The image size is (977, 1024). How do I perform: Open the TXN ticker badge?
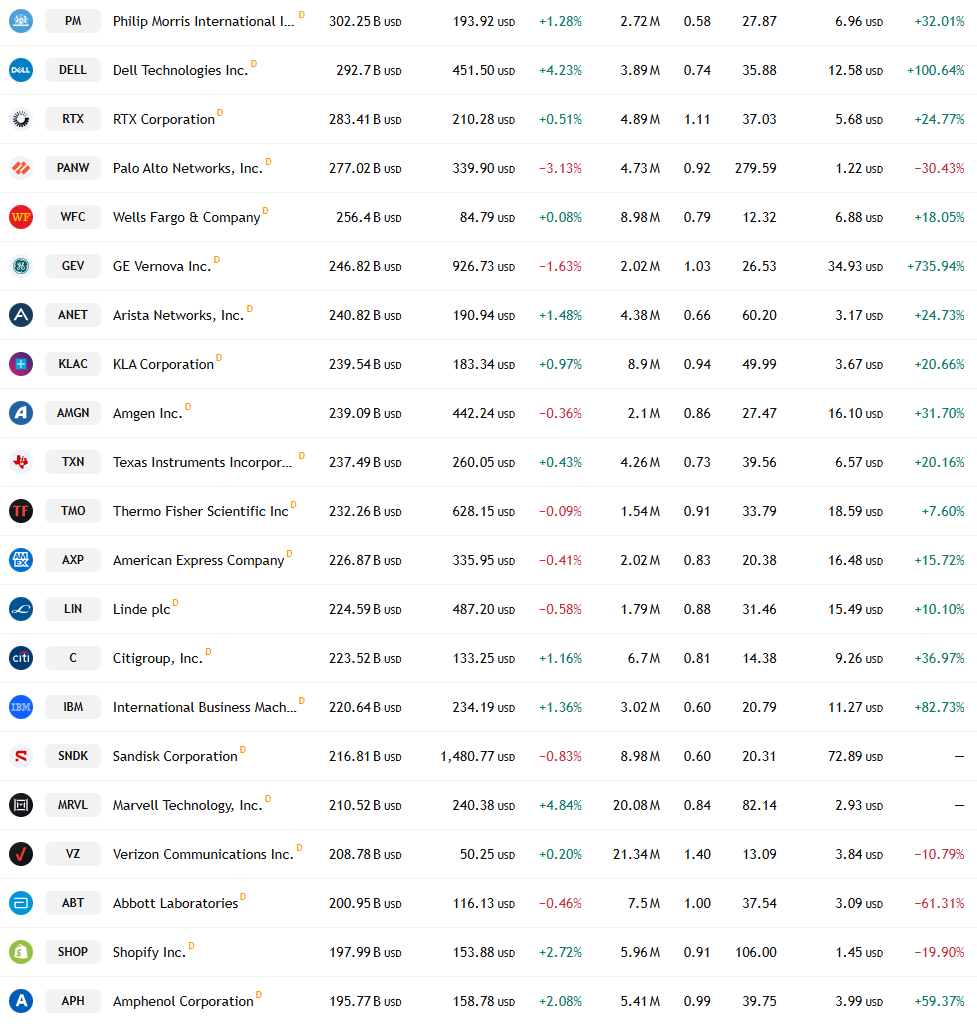click(73, 462)
